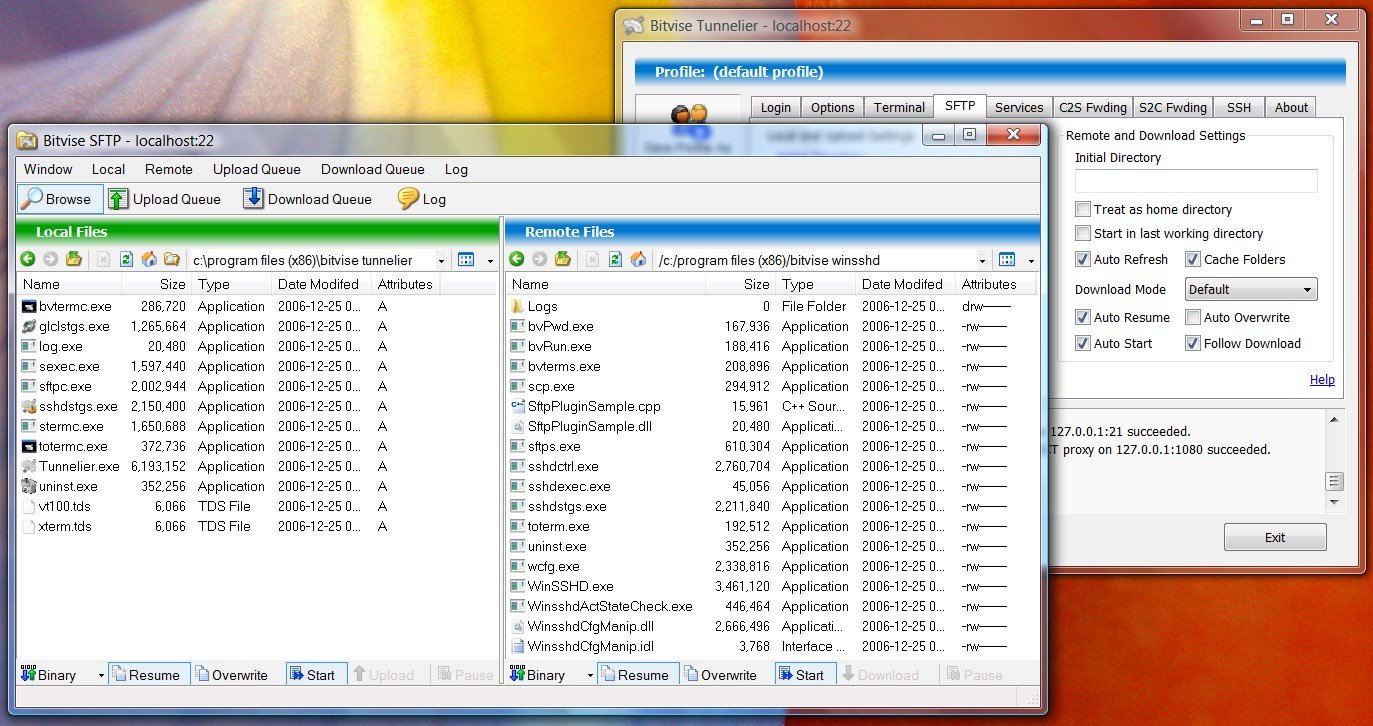Toggle Resume option in Local Files bar
The width and height of the screenshot is (1373, 726).
tap(146, 675)
